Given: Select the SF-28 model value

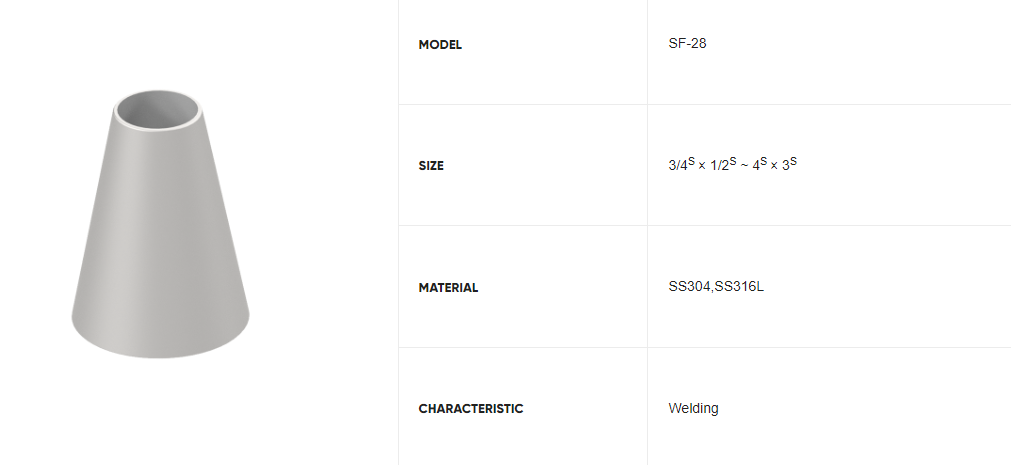Looking at the screenshot, I should (x=687, y=43).
